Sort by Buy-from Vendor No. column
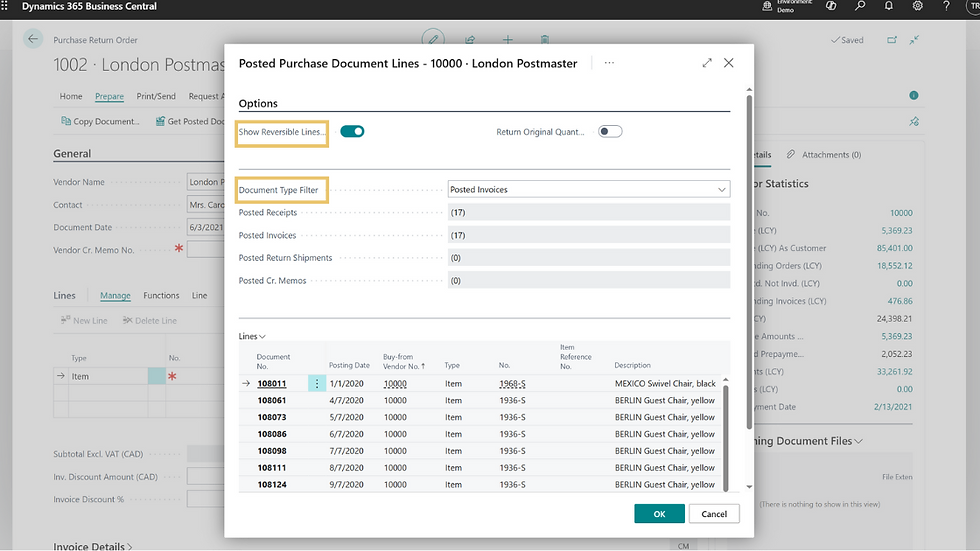The width and height of the screenshot is (980, 551). pos(404,361)
